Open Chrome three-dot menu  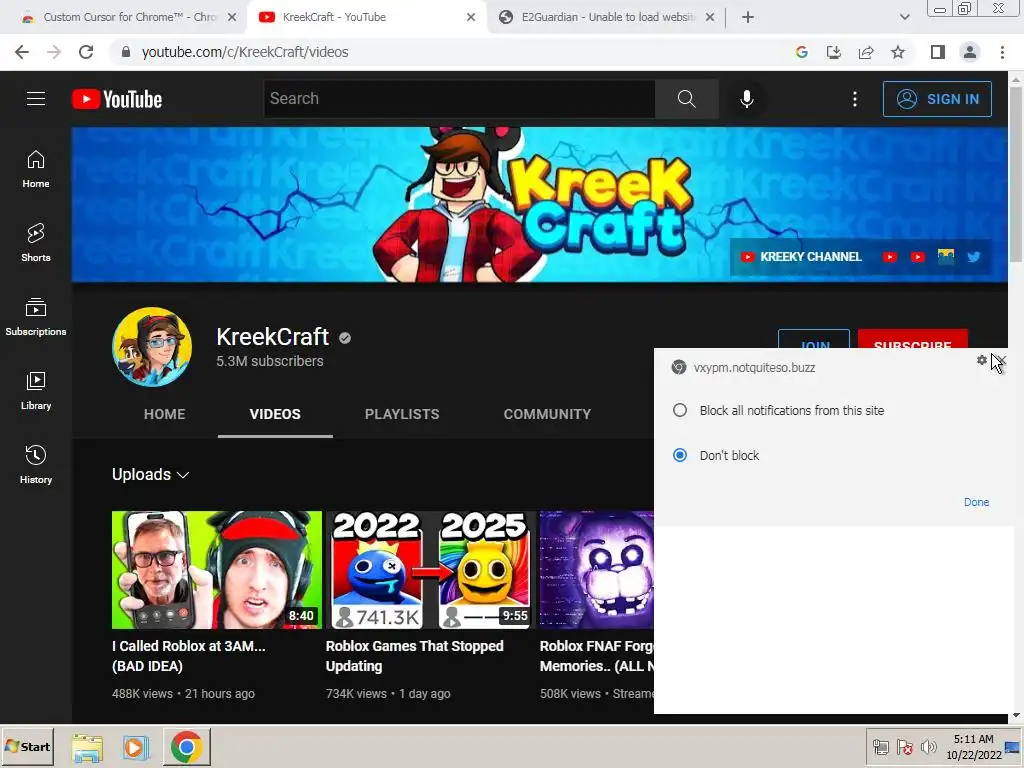pyautogui.click(x=1002, y=52)
